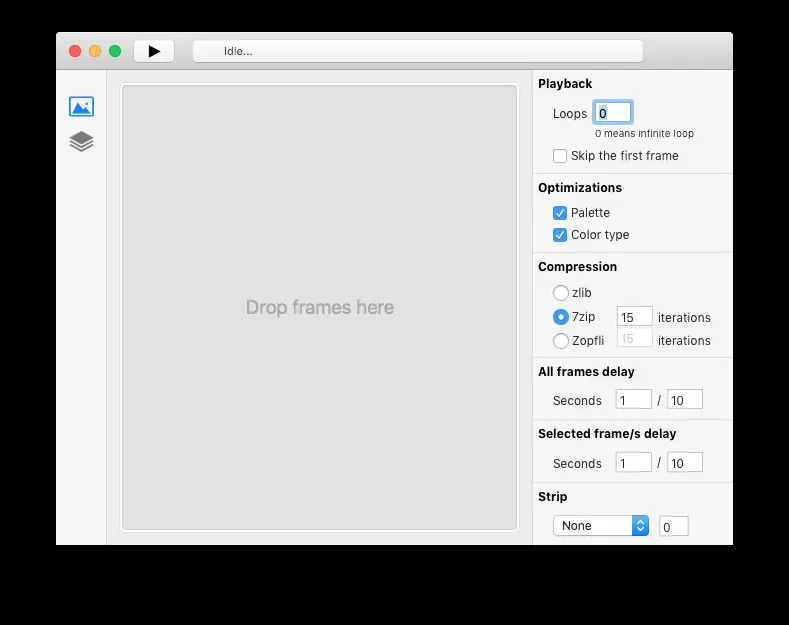Open the layers stack sidebar icon

[82, 141]
